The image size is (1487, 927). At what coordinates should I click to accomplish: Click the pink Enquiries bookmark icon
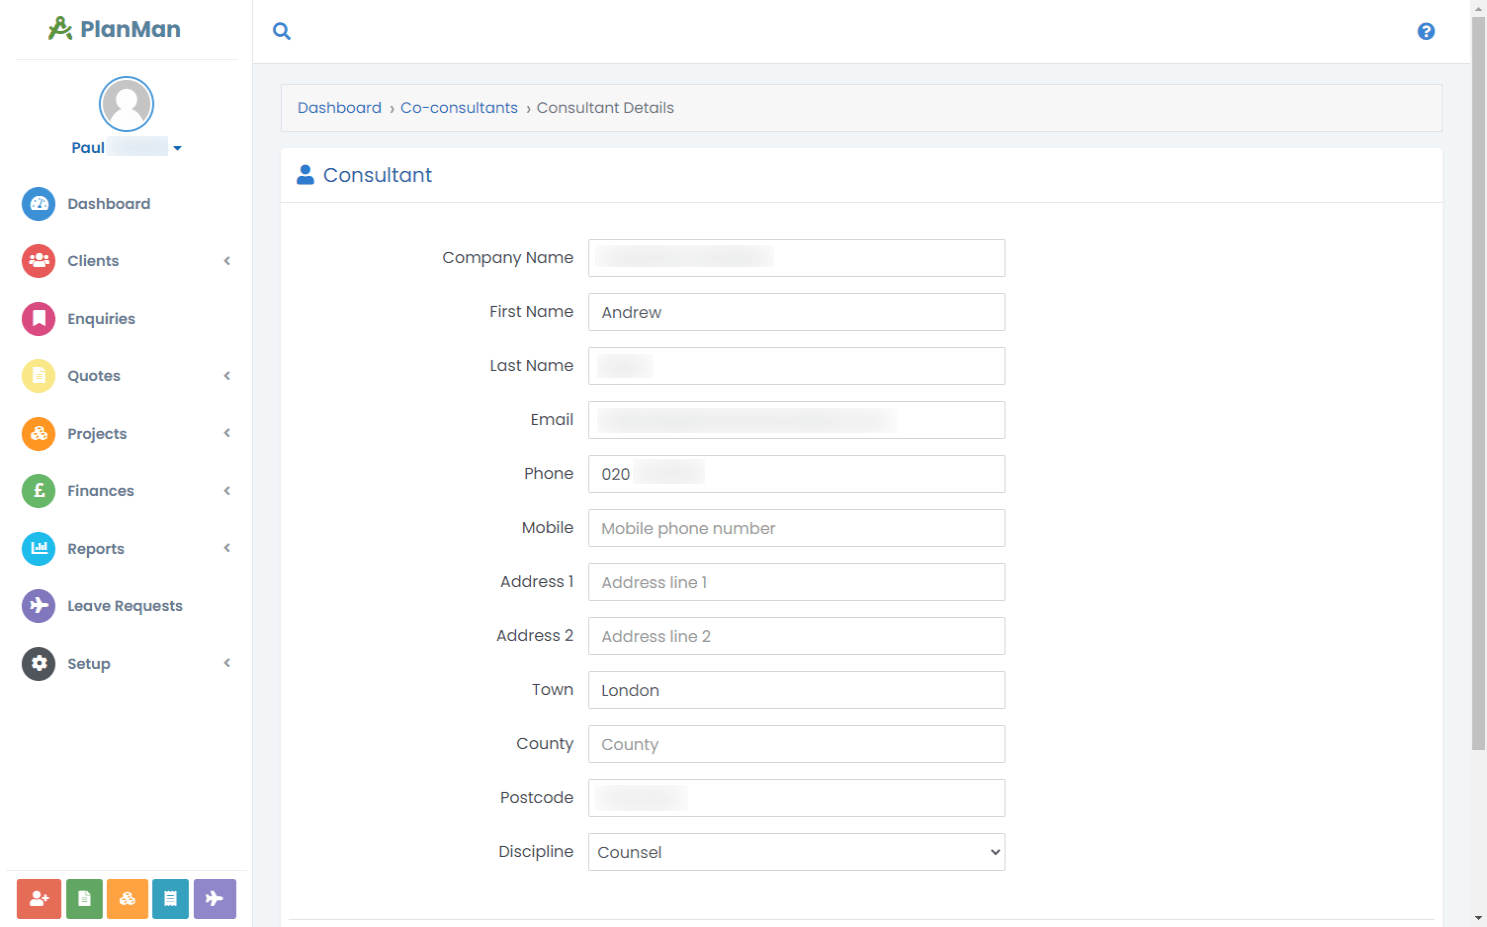(x=39, y=319)
